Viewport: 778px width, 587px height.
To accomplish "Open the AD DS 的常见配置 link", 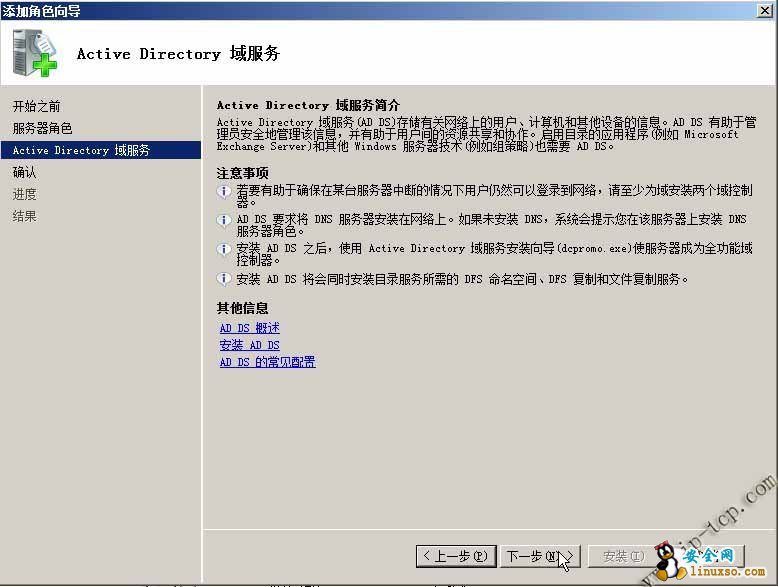I will pos(267,362).
